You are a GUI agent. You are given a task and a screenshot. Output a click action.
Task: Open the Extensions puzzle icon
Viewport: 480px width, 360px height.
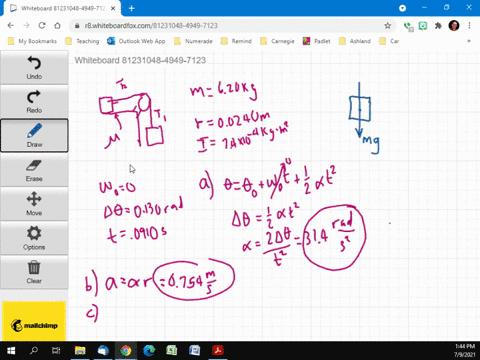438,26
